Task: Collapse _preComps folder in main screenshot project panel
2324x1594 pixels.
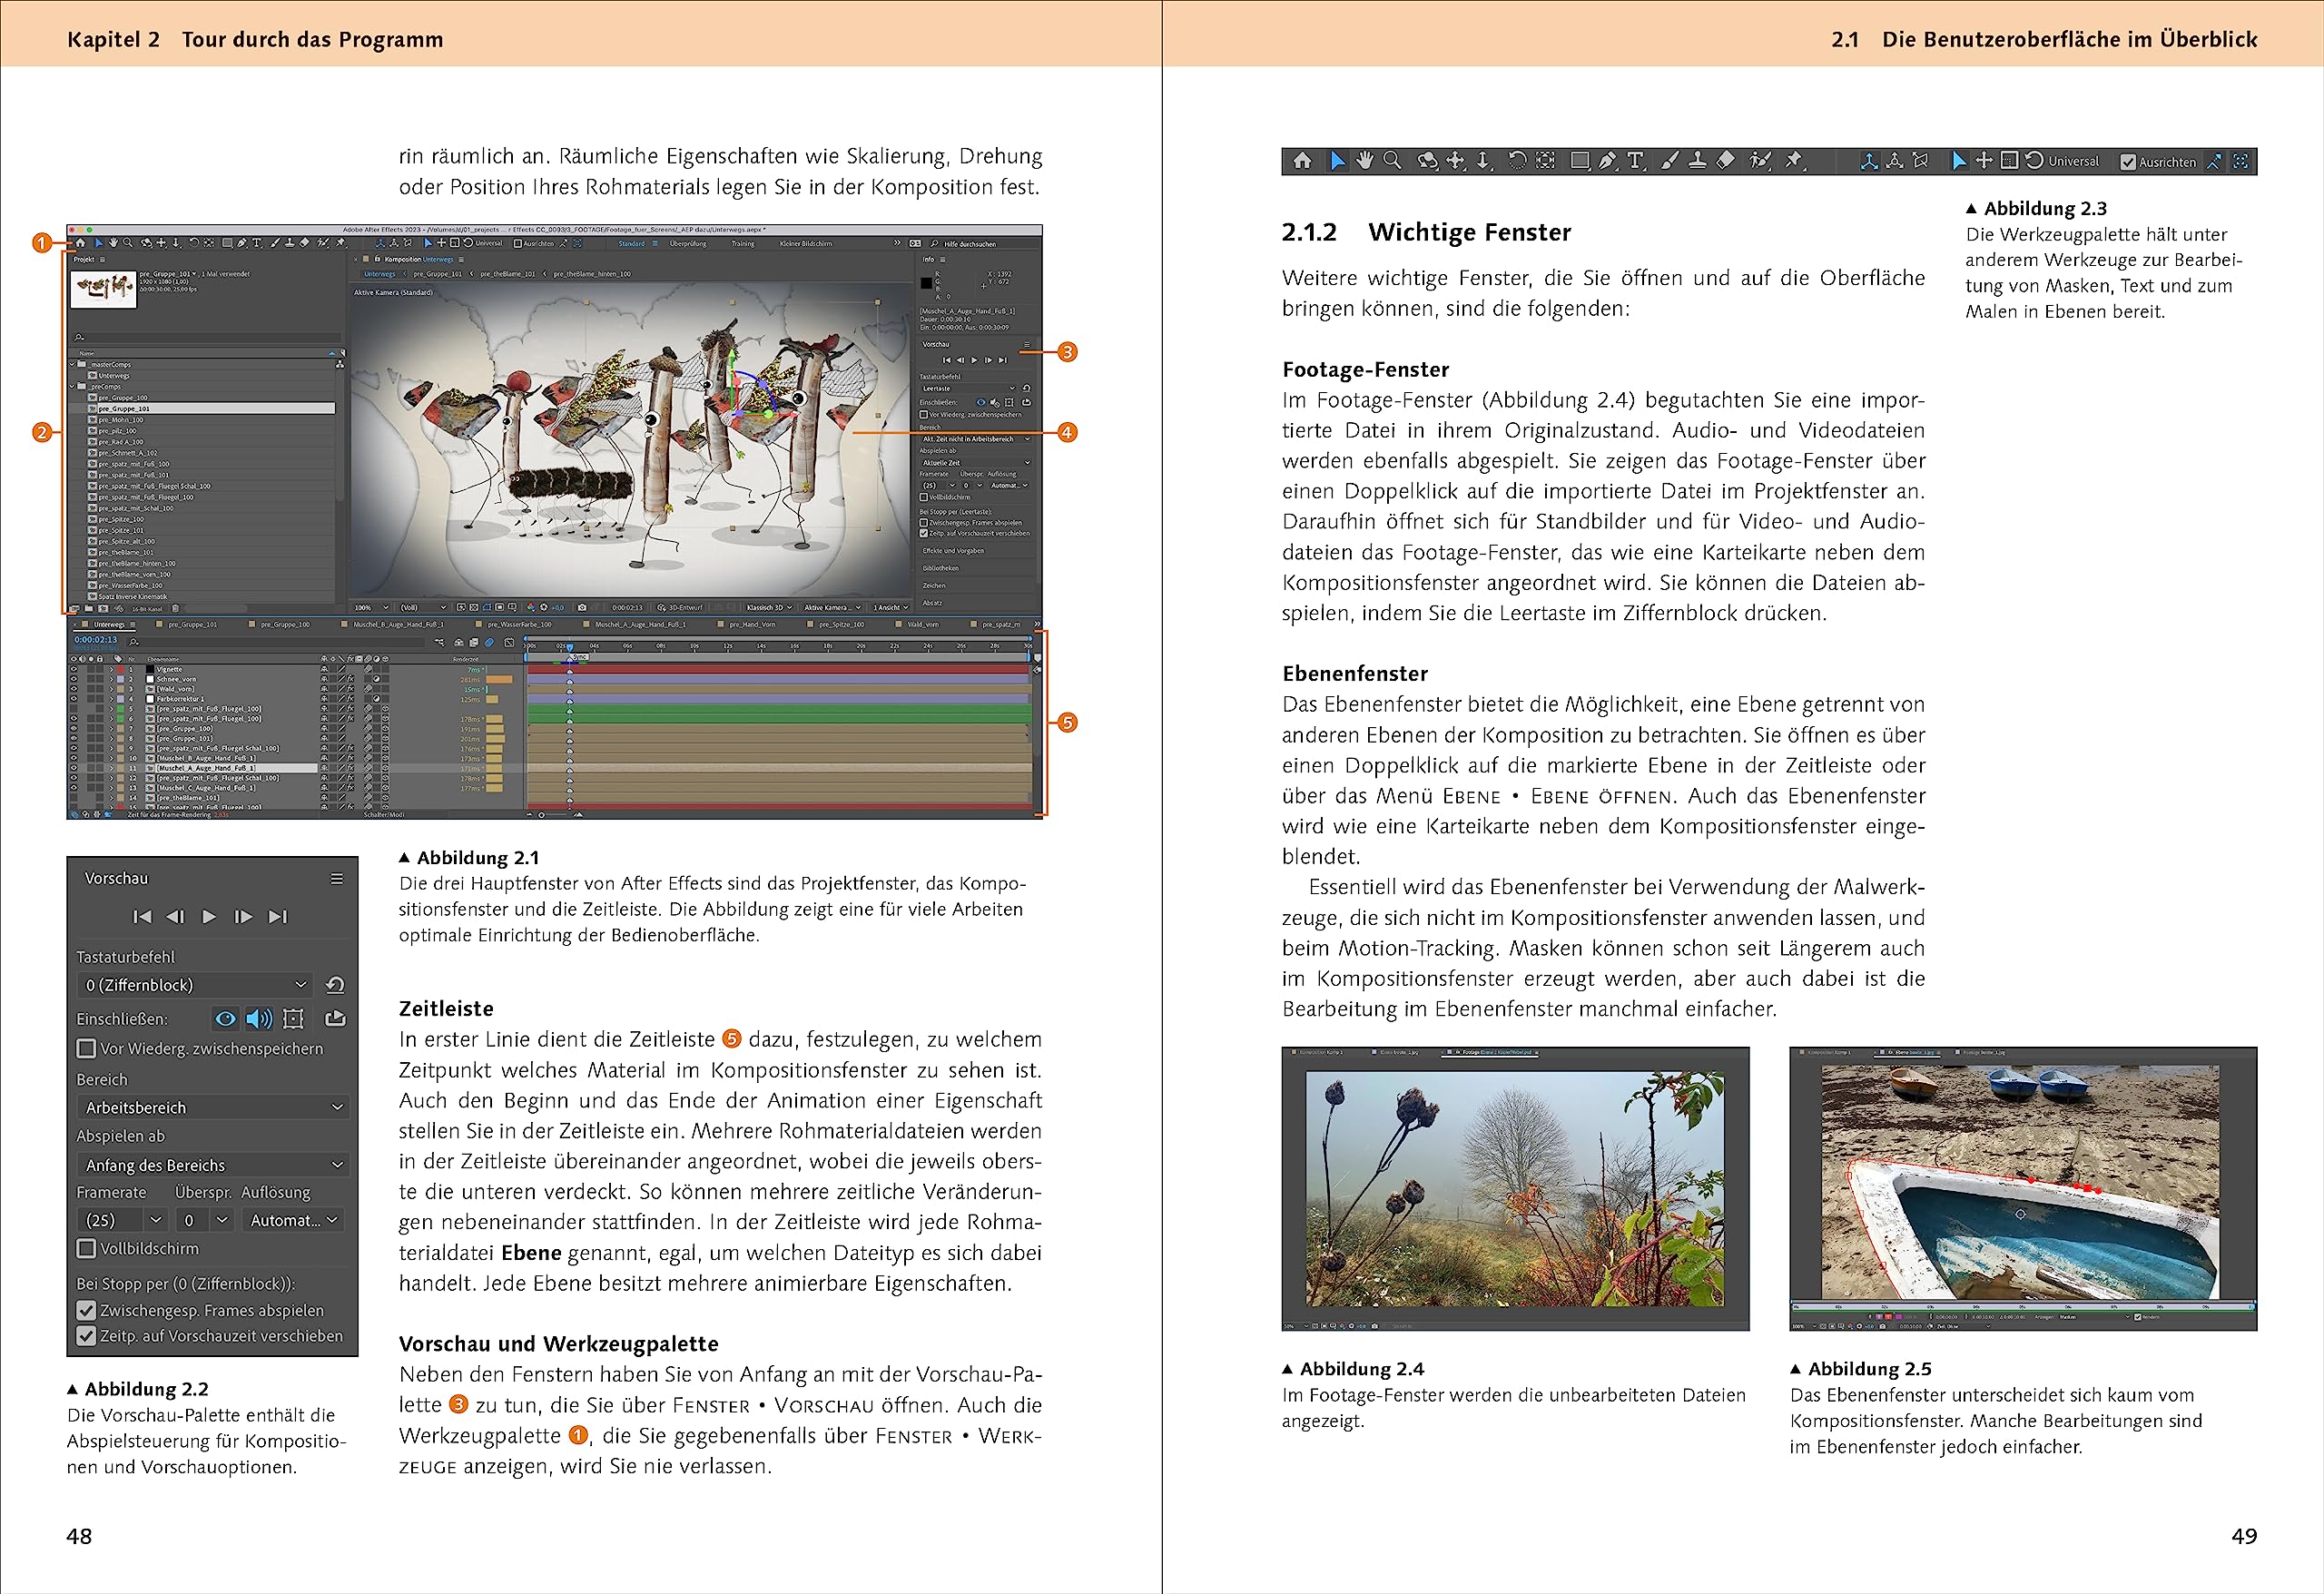Action: click(x=72, y=387)
